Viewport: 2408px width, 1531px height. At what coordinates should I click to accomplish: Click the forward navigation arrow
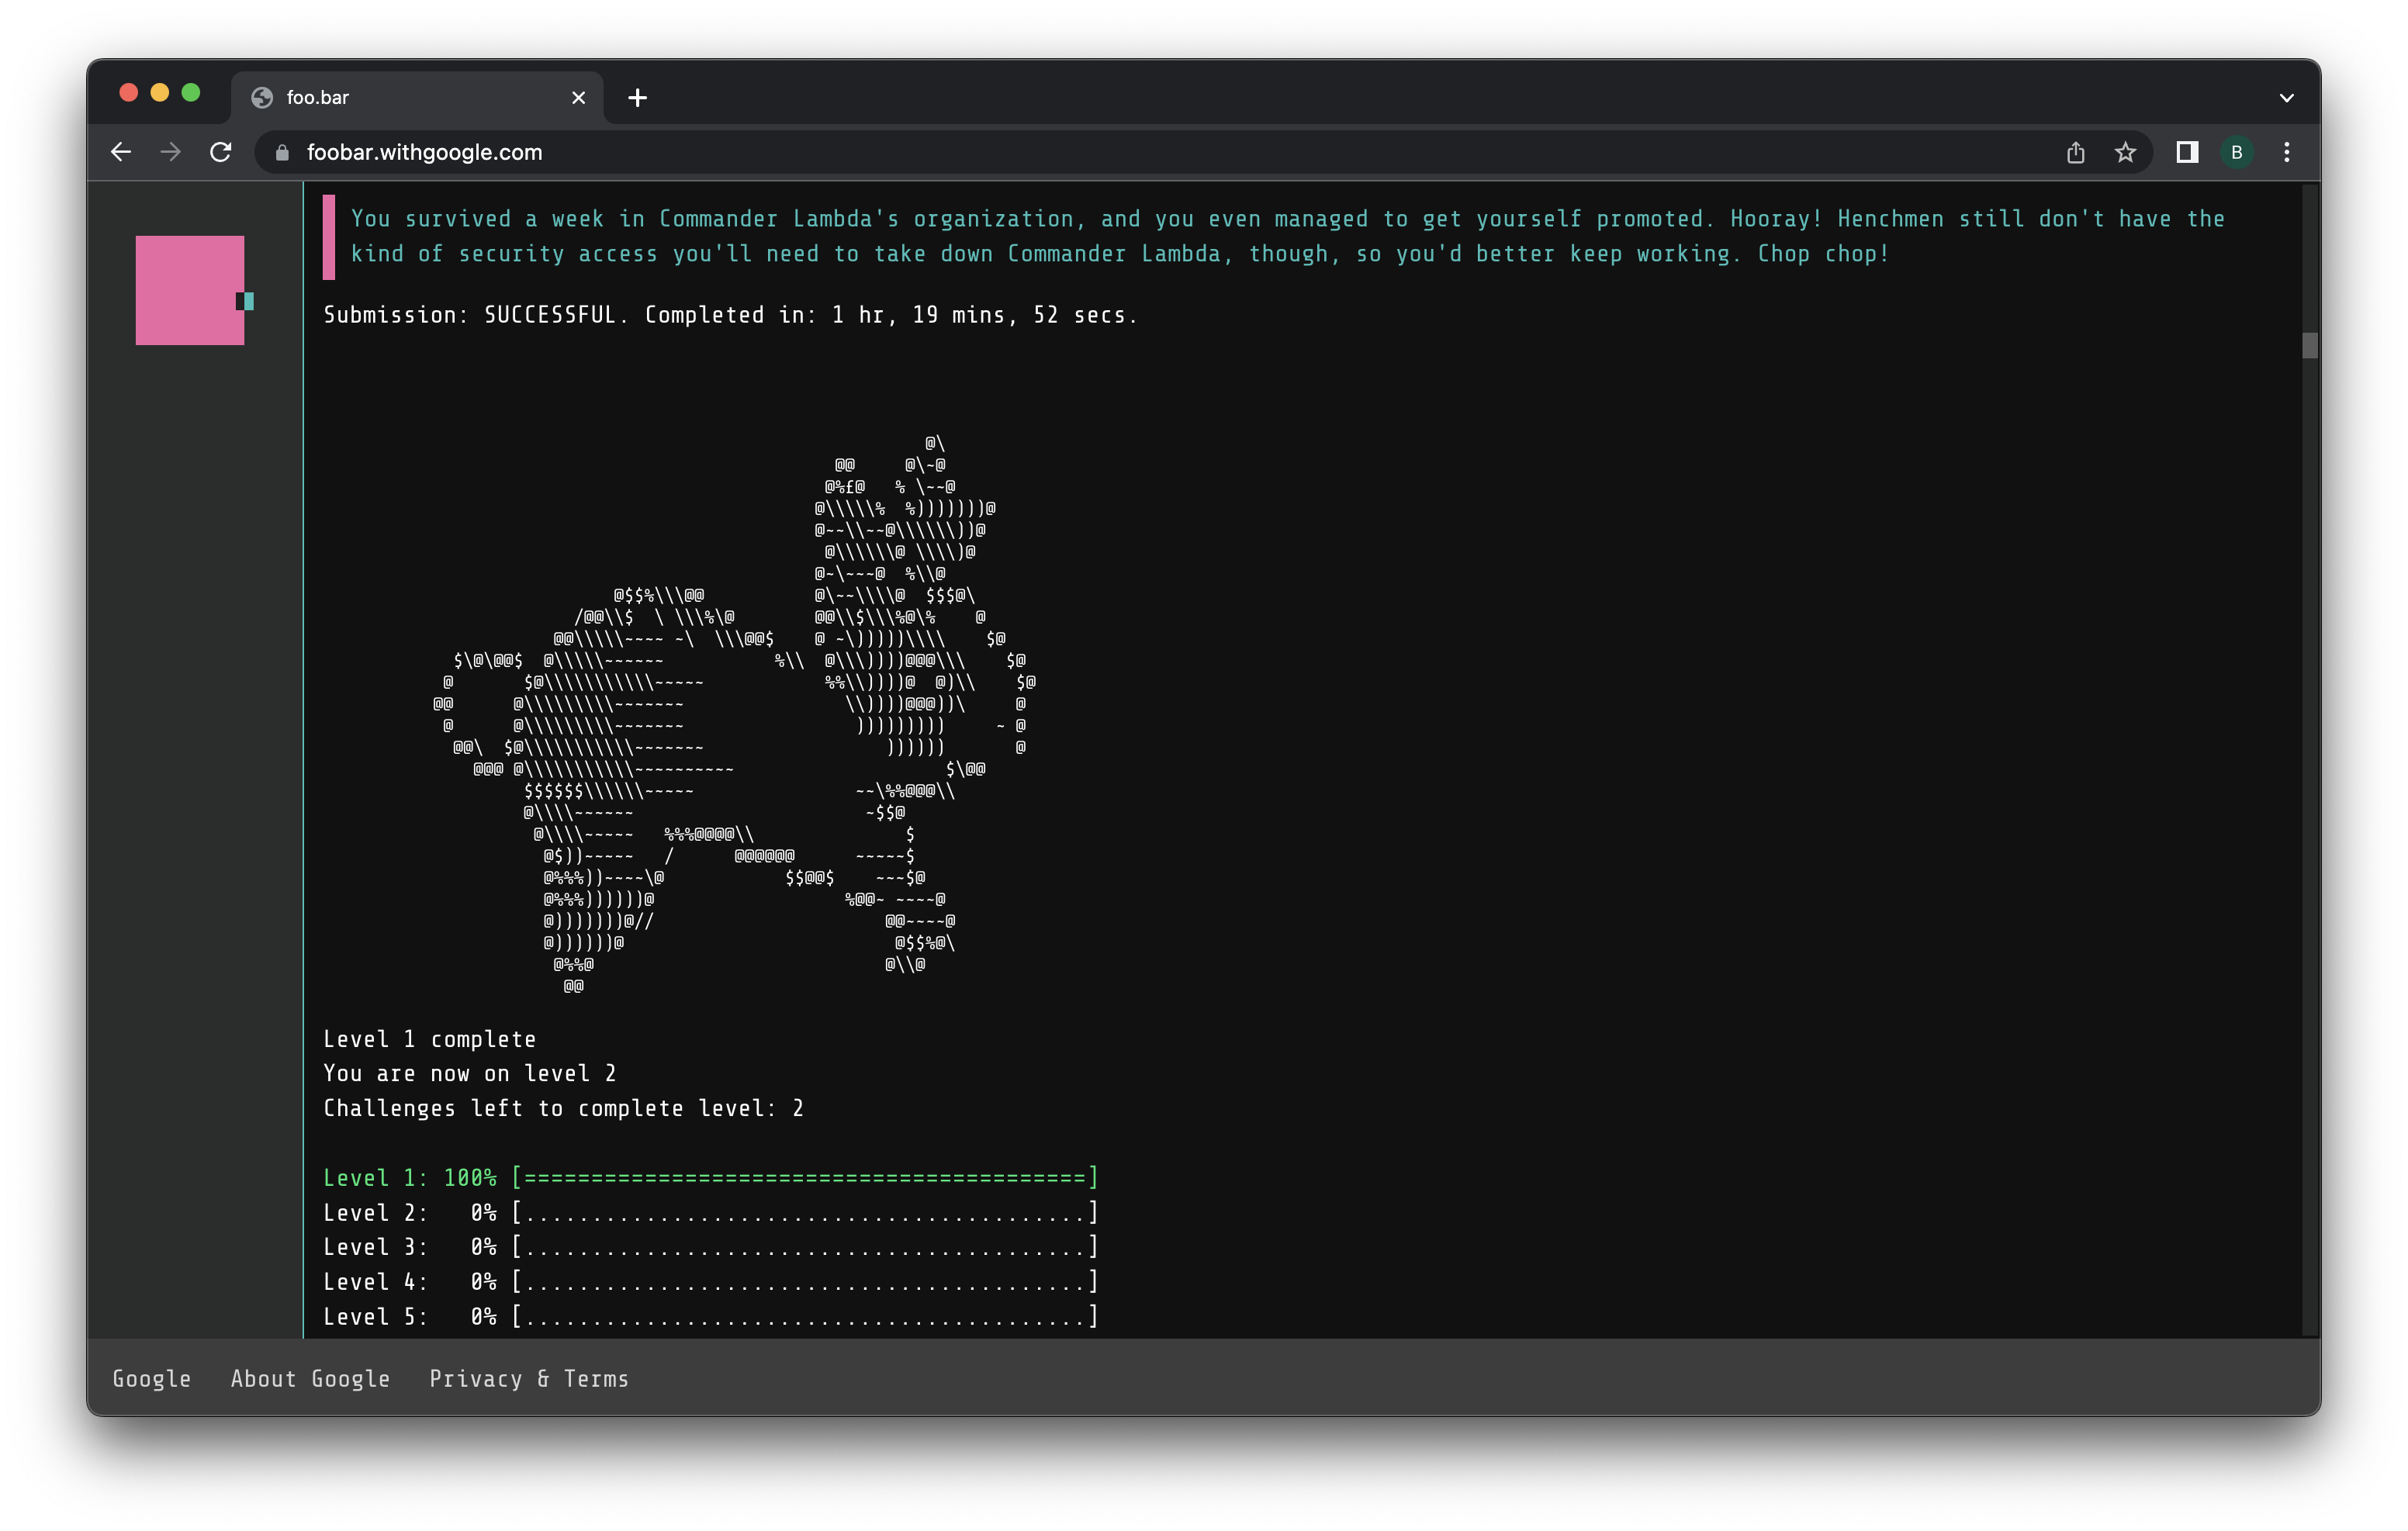171,152
